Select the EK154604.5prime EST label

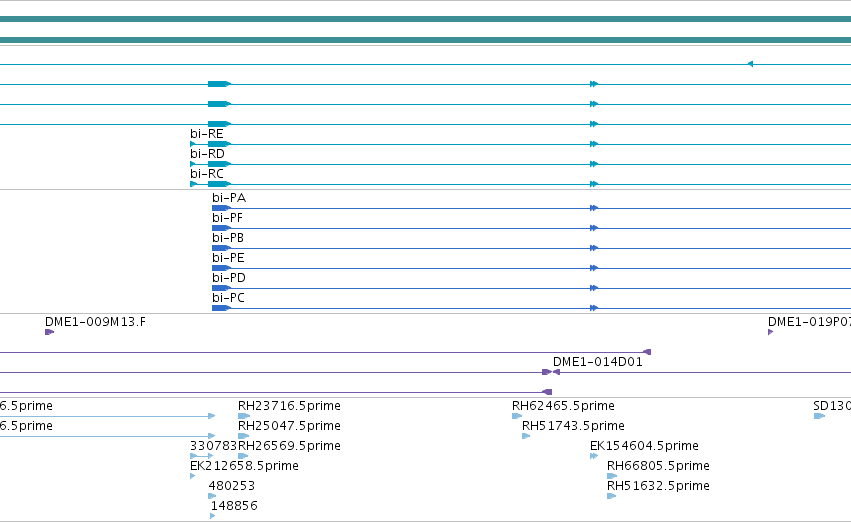coord(644,447)
